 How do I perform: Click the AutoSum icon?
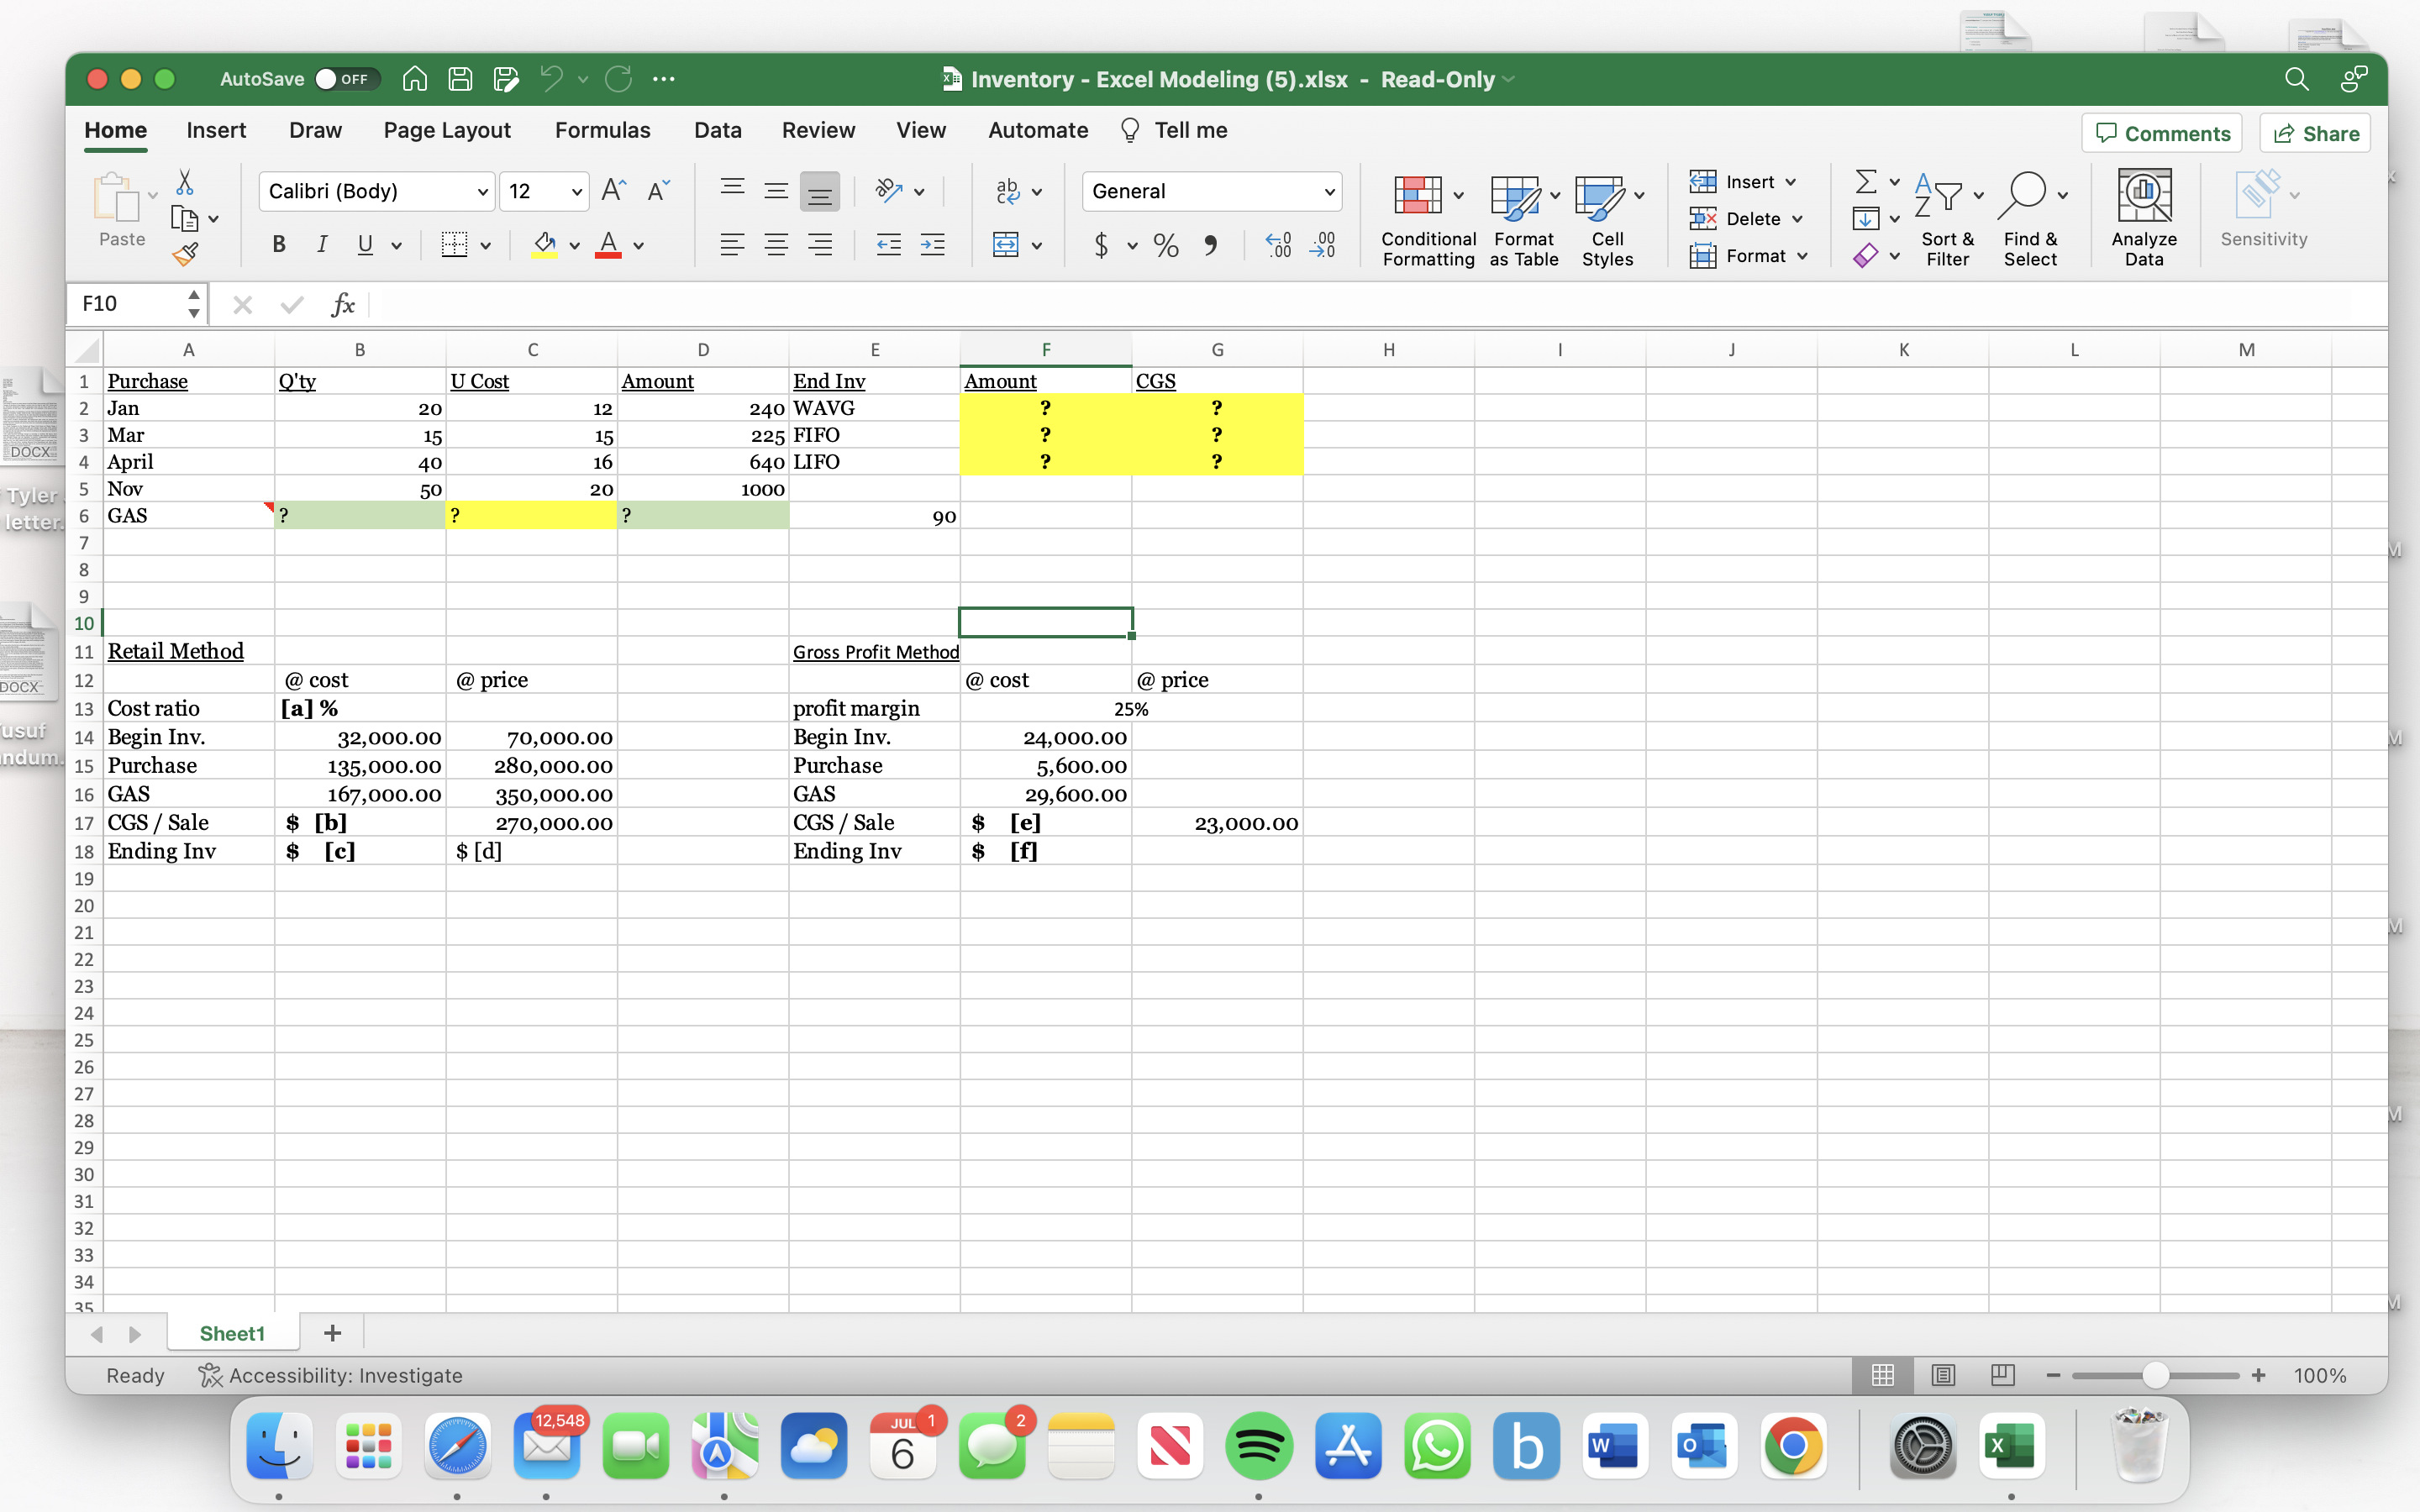(x=1868, y=181)
